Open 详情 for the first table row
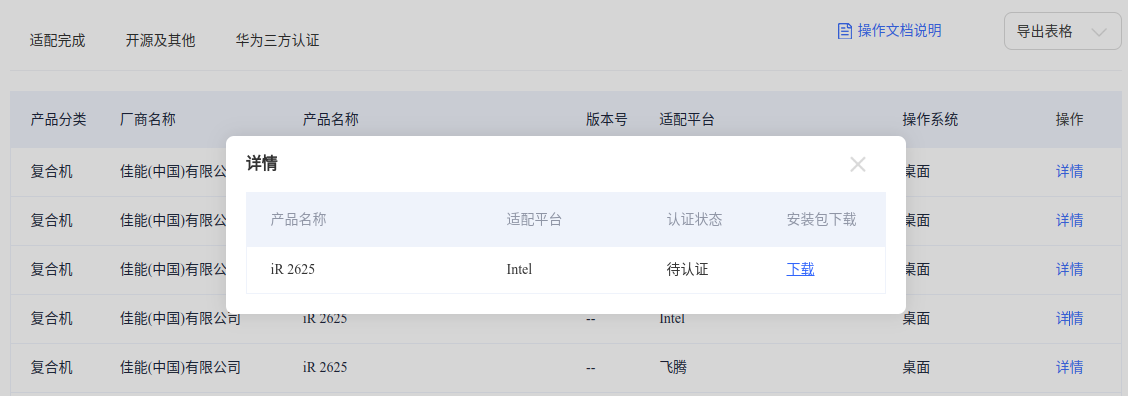The width and height of the screenshot is (1128, 396). click(x=1069, y=171)
